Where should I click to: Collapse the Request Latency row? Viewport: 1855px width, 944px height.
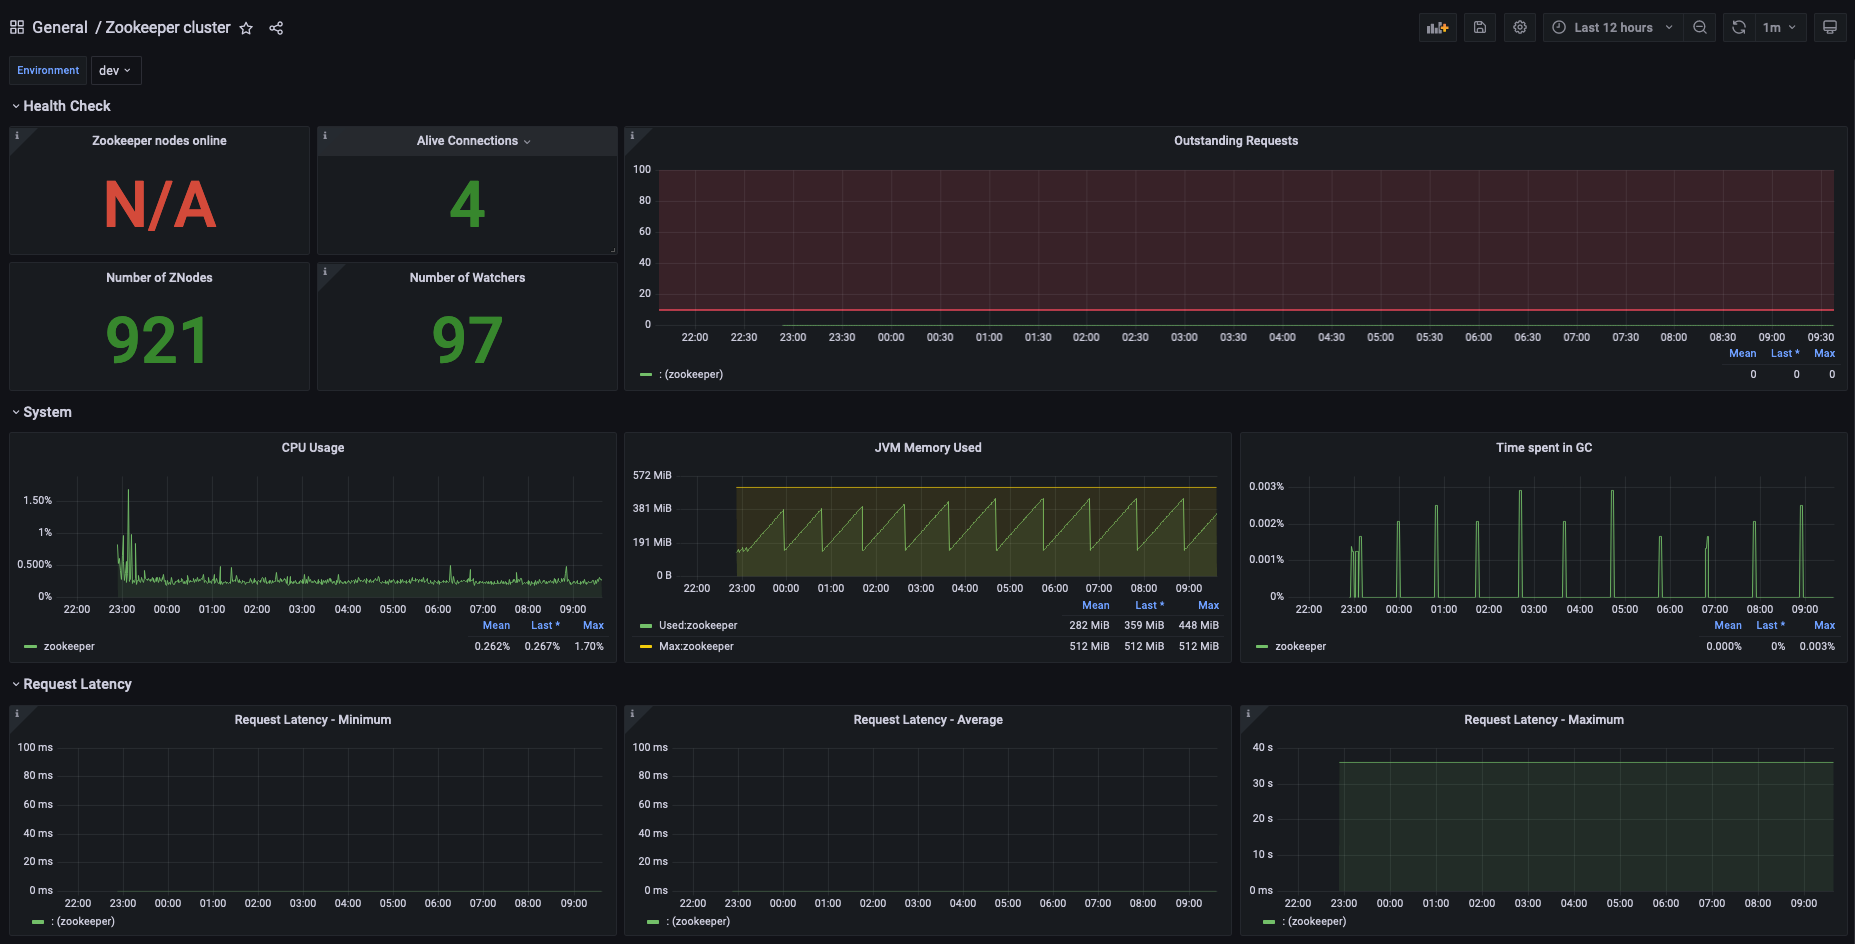(72, 684)
